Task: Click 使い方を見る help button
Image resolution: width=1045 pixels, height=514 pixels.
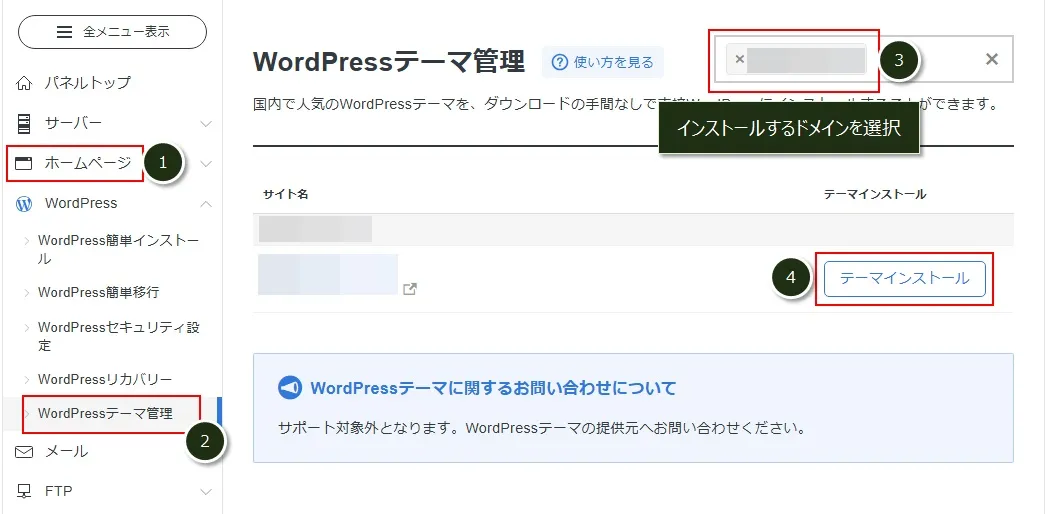Action: [602, 62]
